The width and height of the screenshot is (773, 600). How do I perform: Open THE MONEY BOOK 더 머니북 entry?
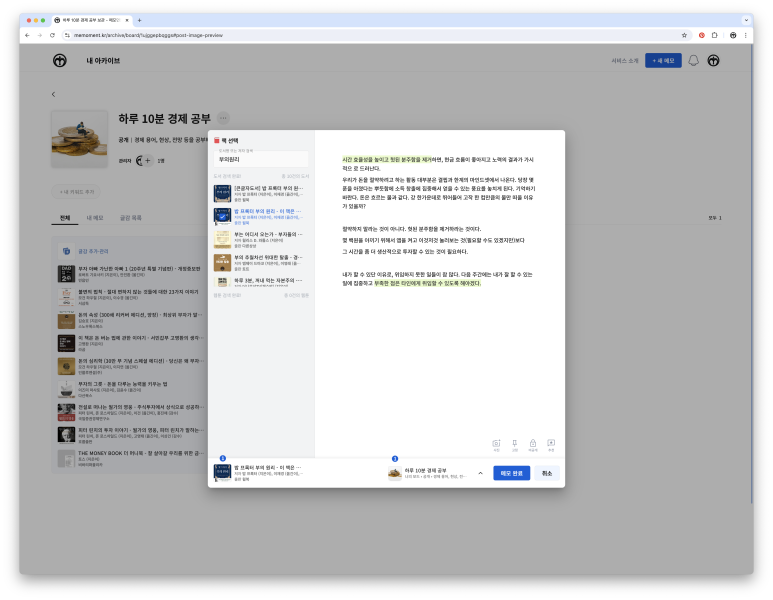[130, 459]
